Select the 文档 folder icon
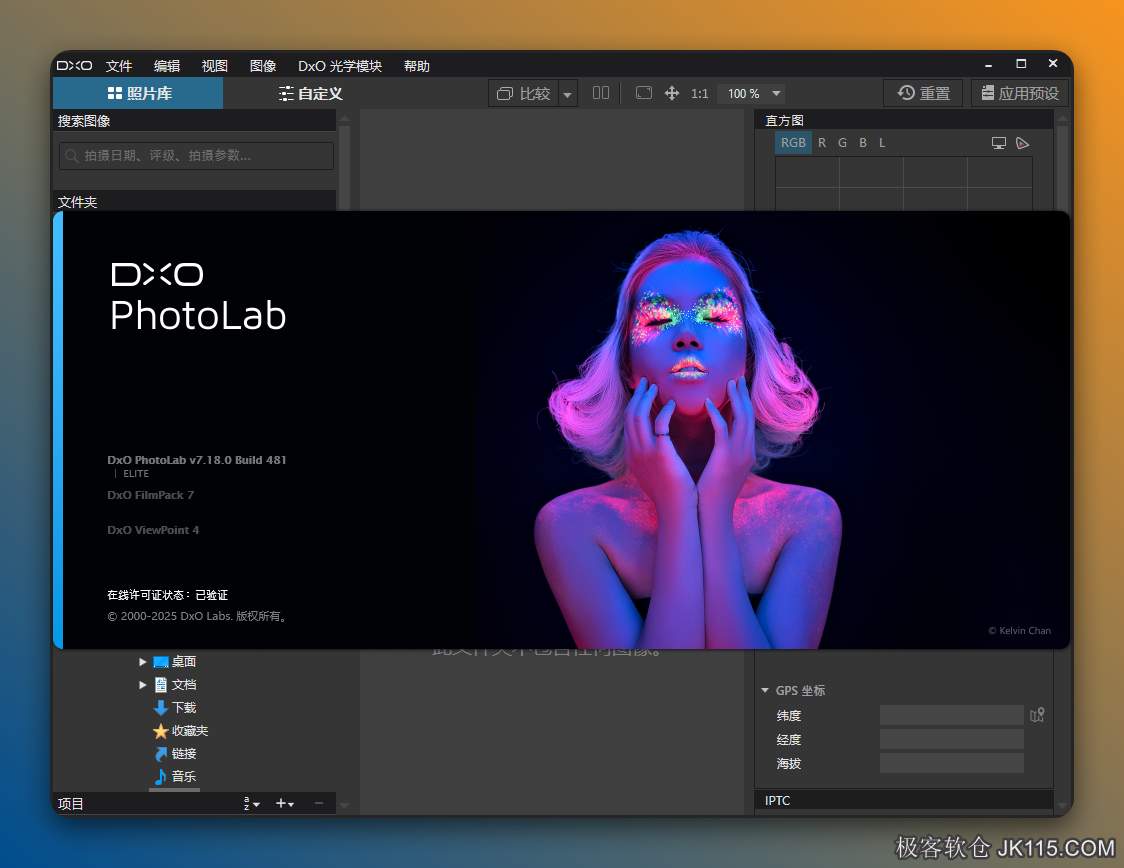 [x=161, y=685]
